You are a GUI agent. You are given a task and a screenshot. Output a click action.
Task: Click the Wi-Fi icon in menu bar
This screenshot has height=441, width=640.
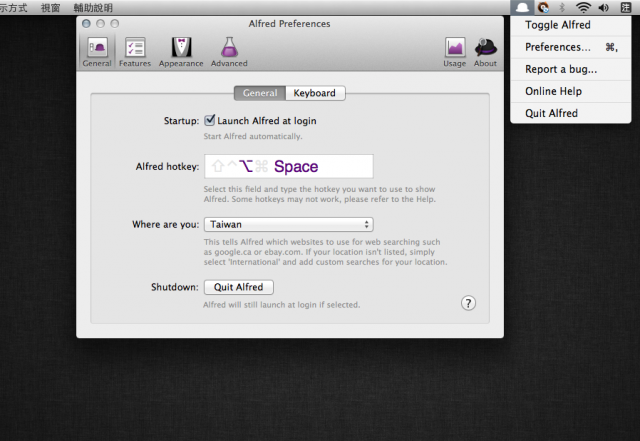pos(583,7)
